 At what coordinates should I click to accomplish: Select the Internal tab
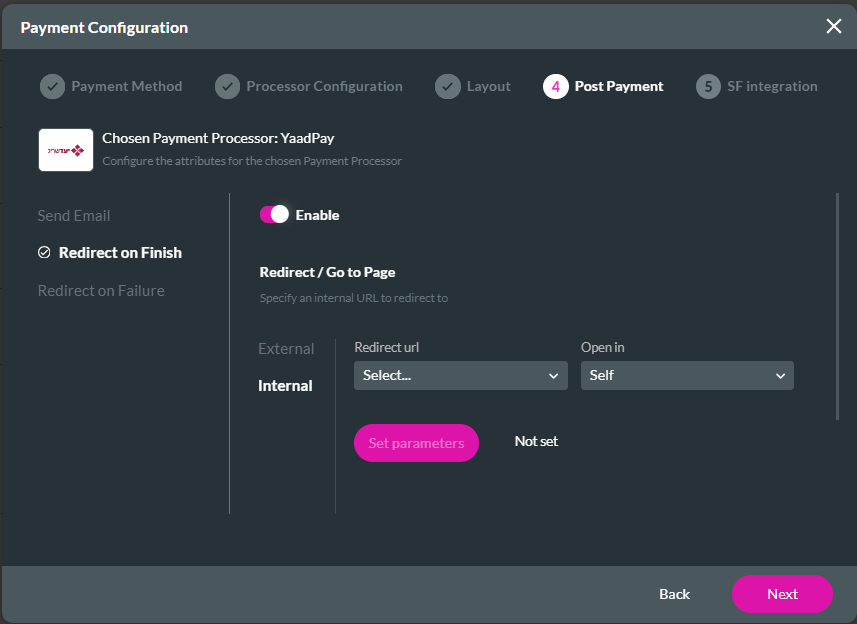coord(286,385)
